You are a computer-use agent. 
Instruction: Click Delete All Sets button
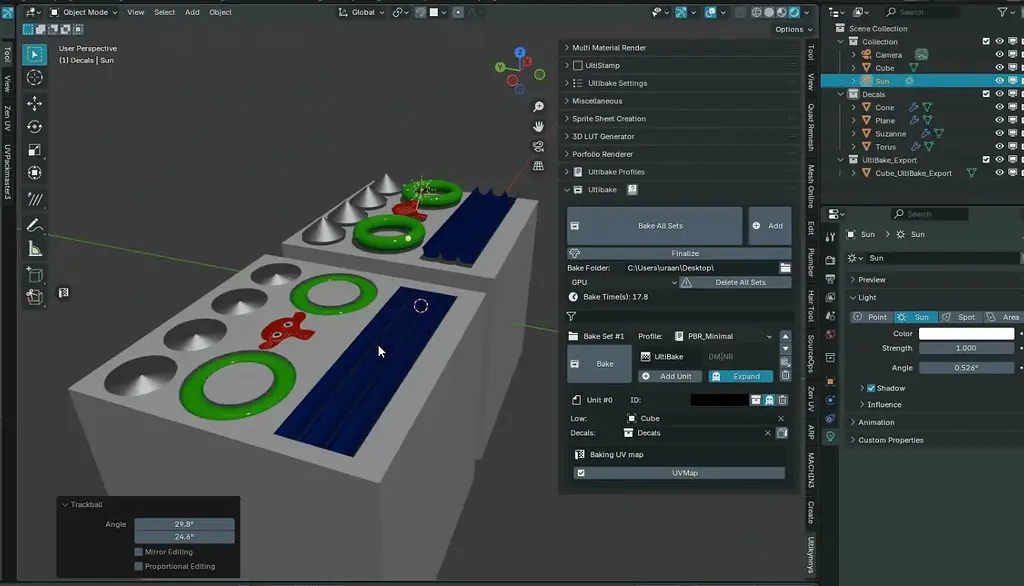coord(735,282)
